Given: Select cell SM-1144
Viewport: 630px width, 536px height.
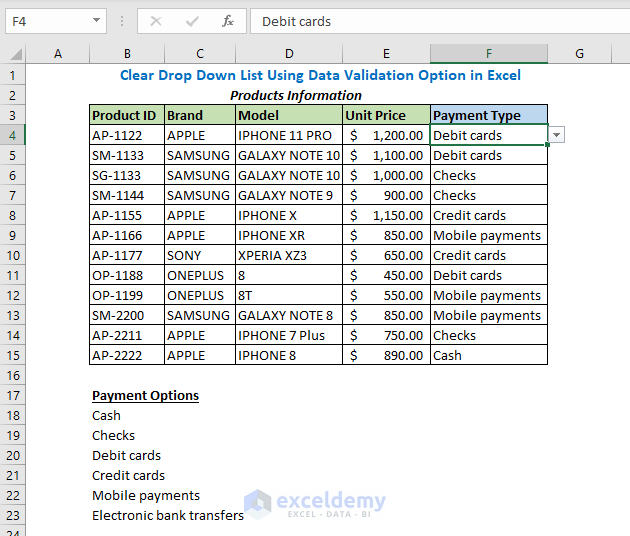Looking at the screenshot, I should [x=127, y=195].
